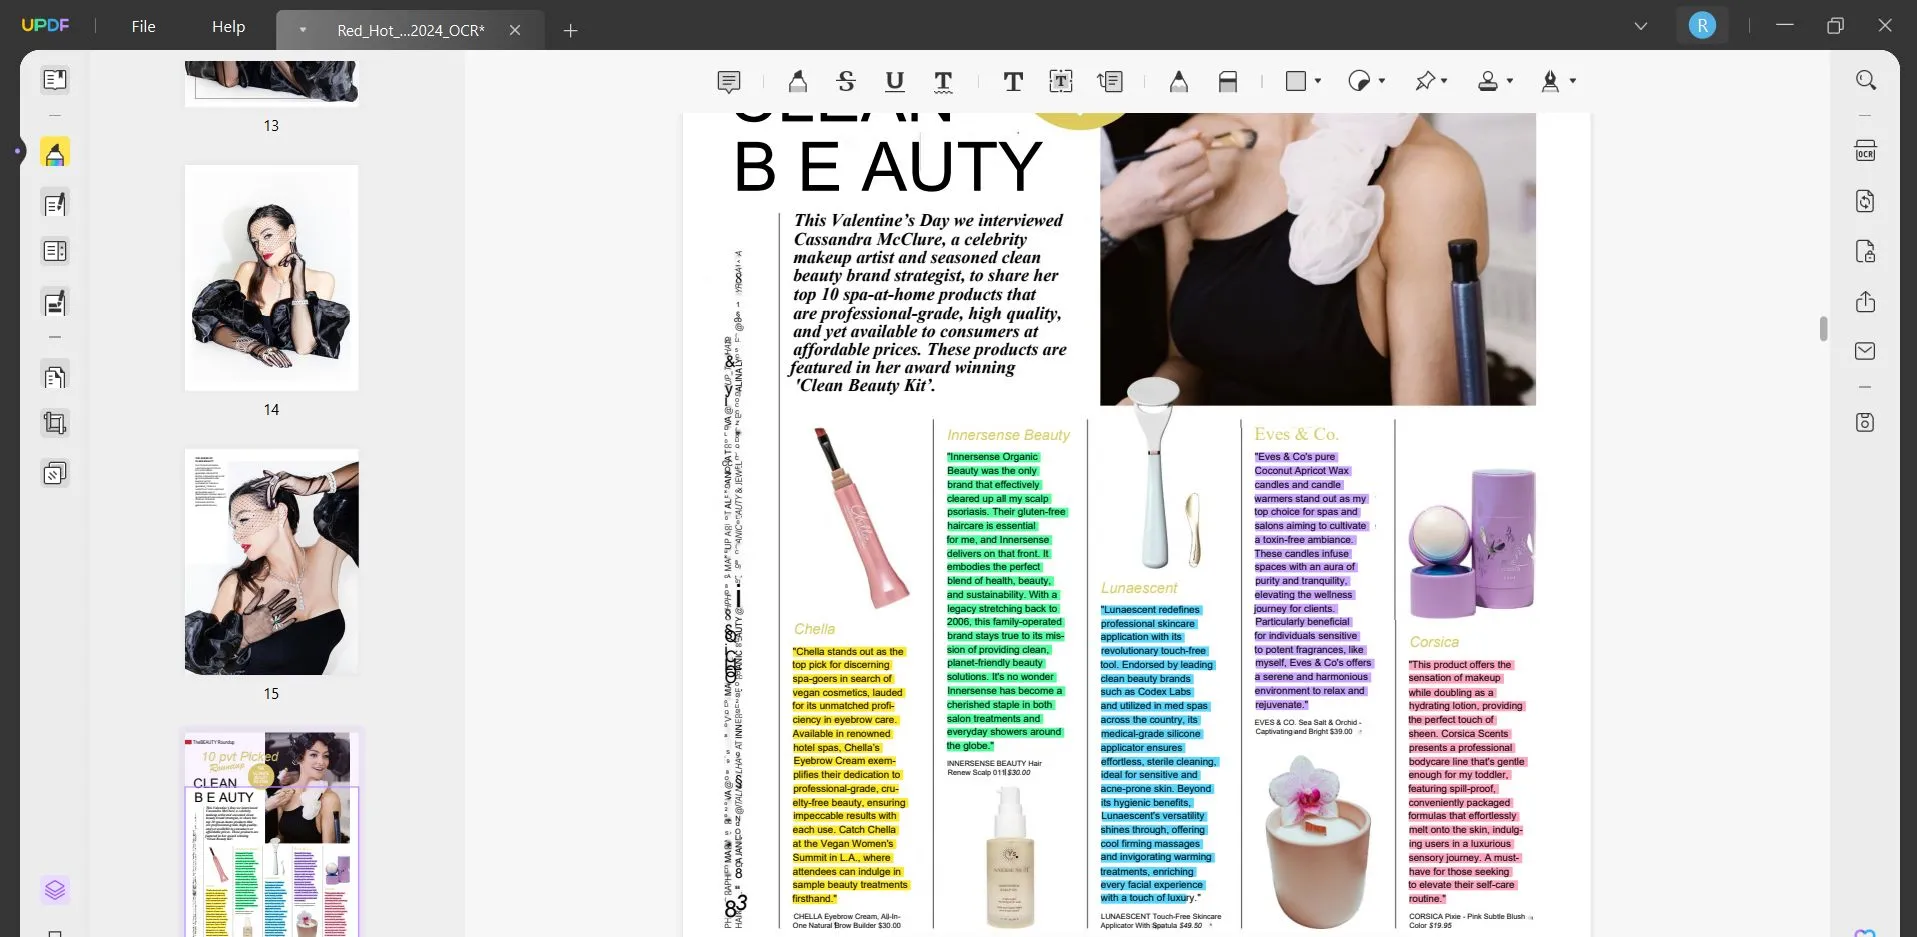Select the Pencil drawing tool
This screenshot has height=937, width=1917.
click(1179, 82)
